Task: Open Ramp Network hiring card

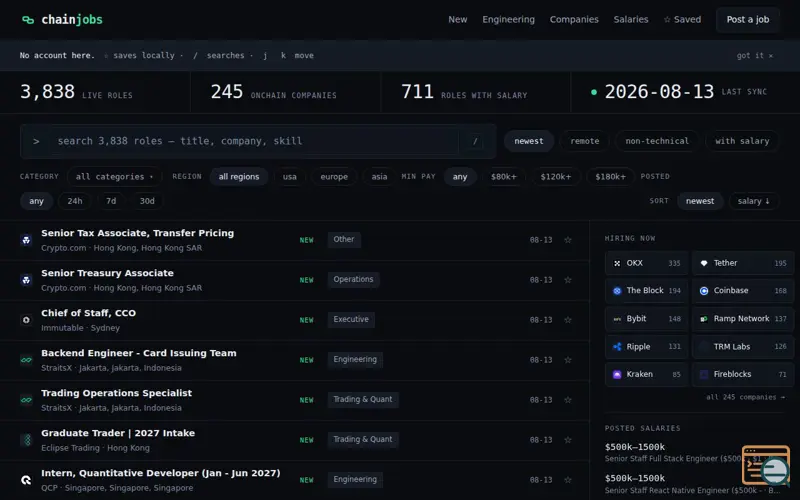Action: 743,319
